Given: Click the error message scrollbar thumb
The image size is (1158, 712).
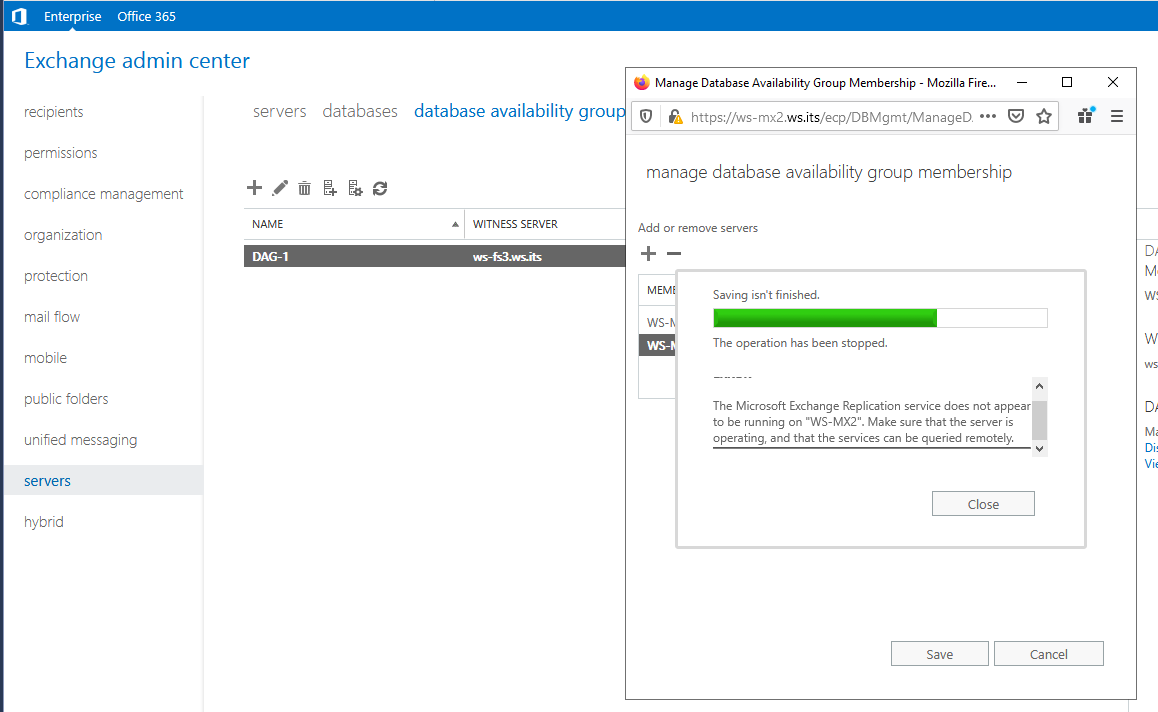Looking at the screenshot, I should tap(1039, 420).
